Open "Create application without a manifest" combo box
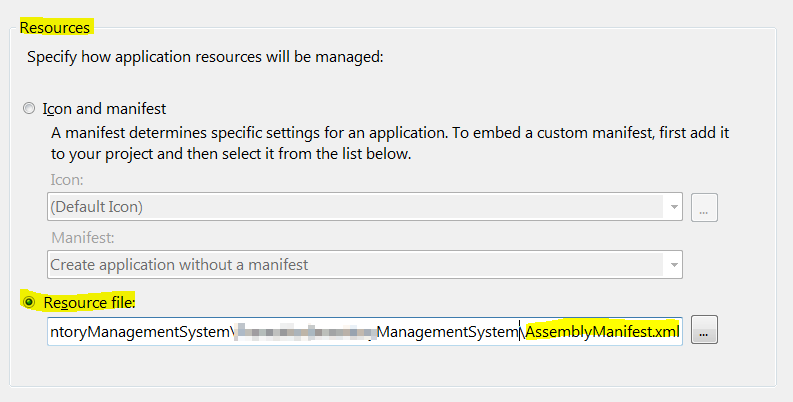Image resolution: width=793 pixels, height=402 pixels. (355, 265)
